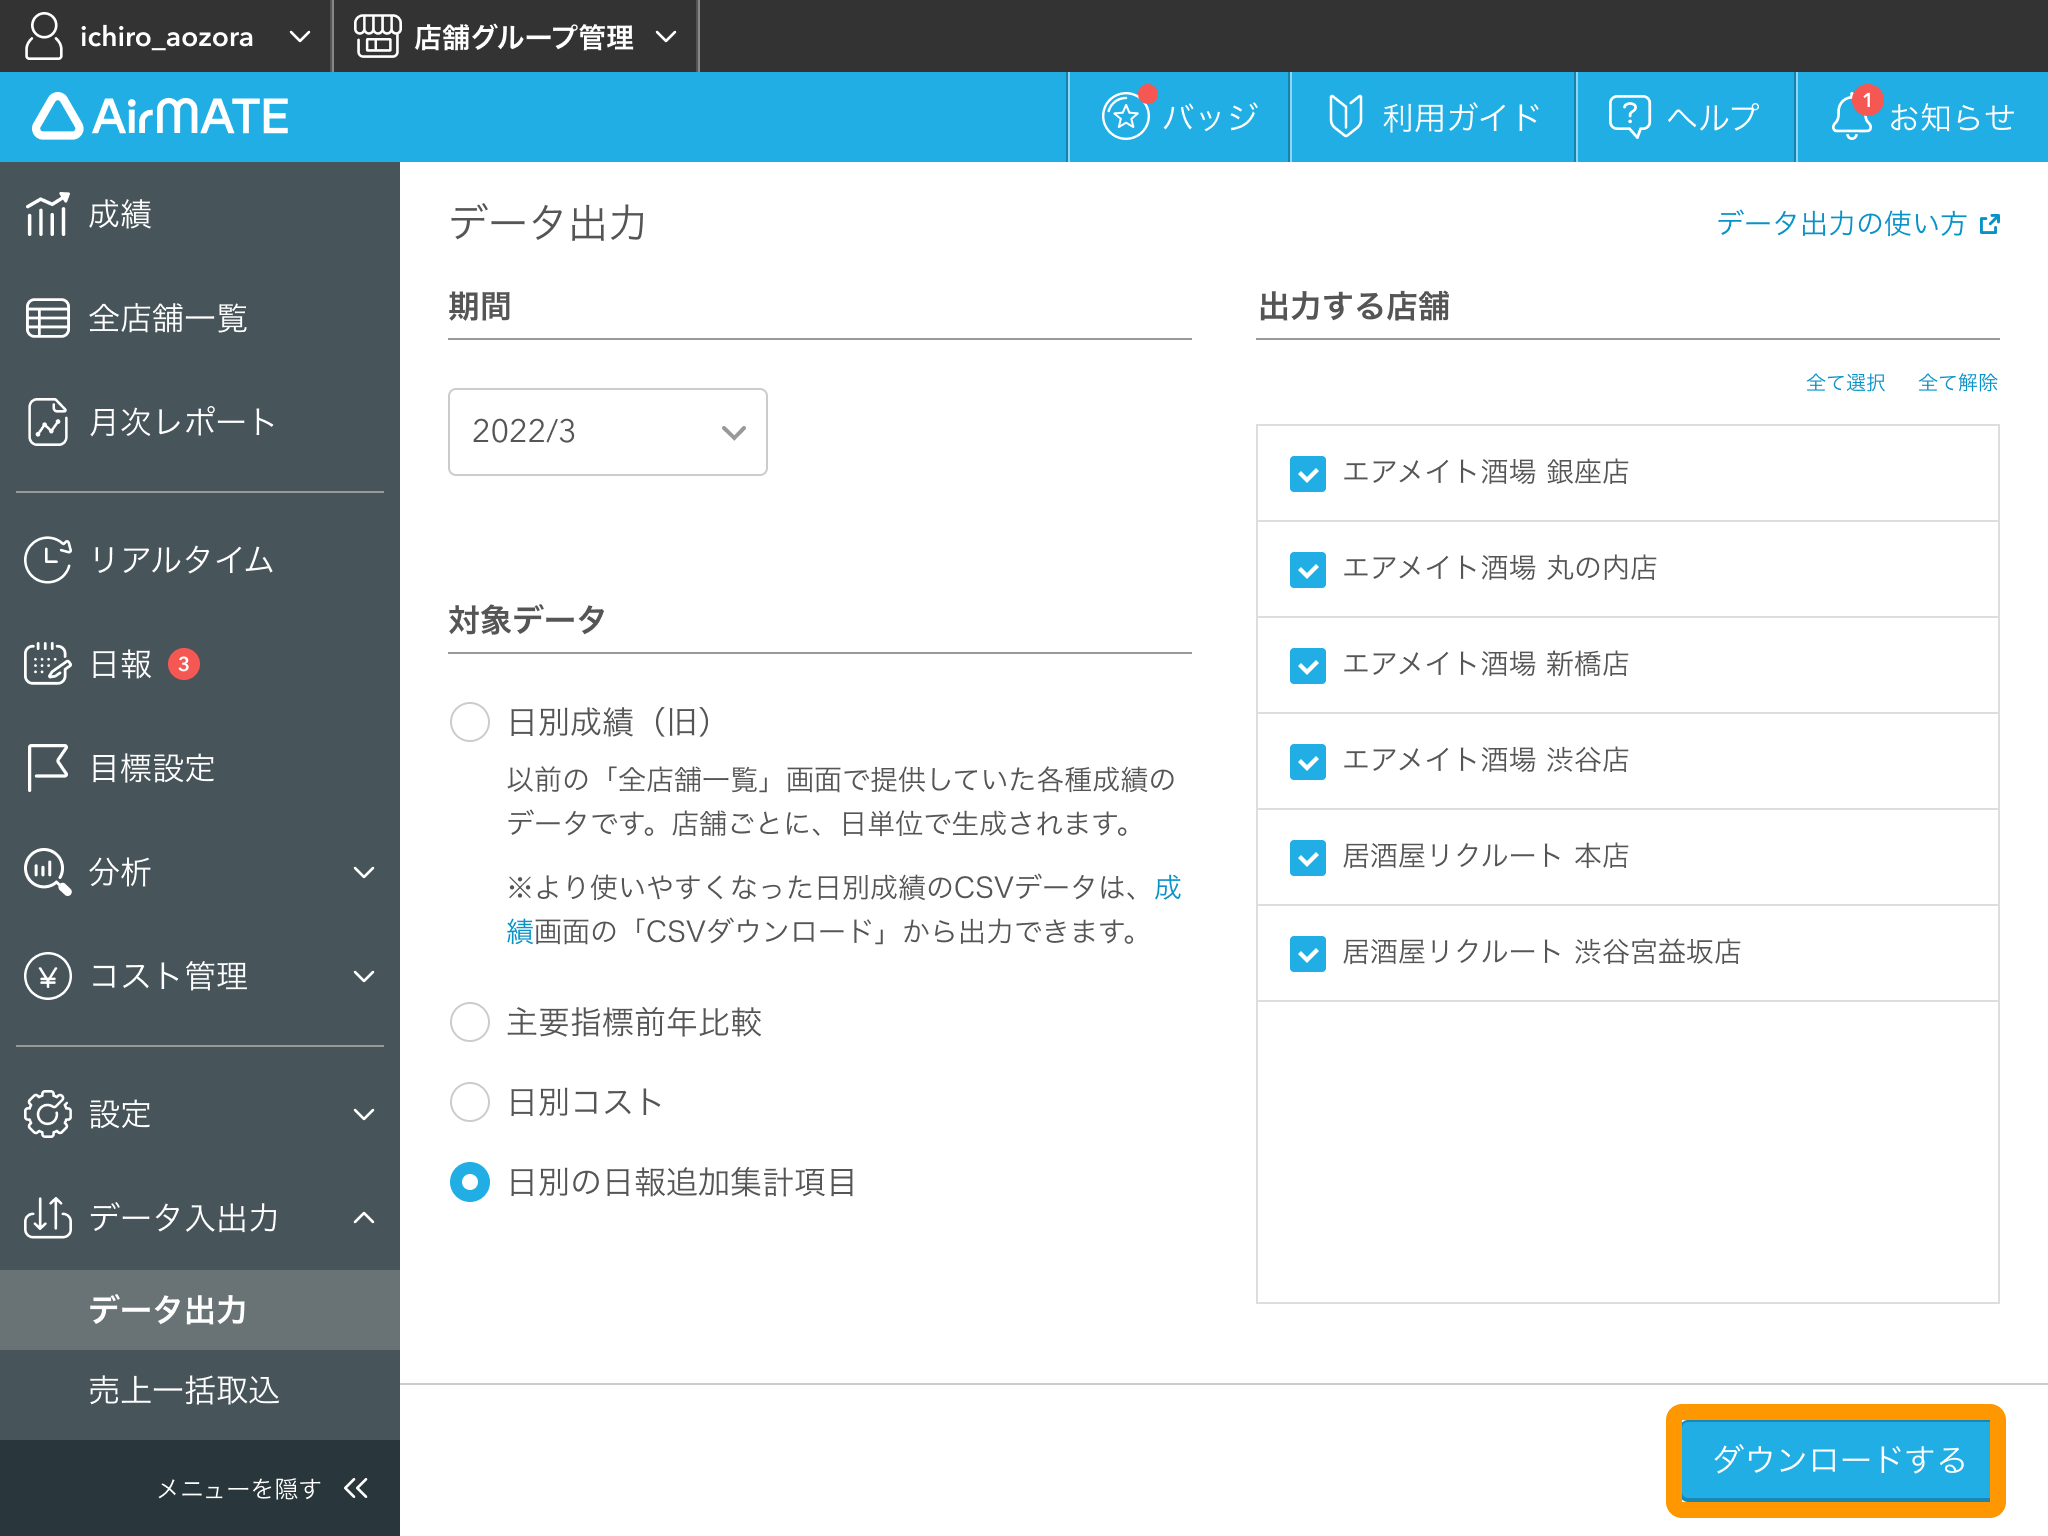Screen dimensions: 2048x1536
Task: Click the 利用ガイド label in header
Action: [x=1461, y=117]
